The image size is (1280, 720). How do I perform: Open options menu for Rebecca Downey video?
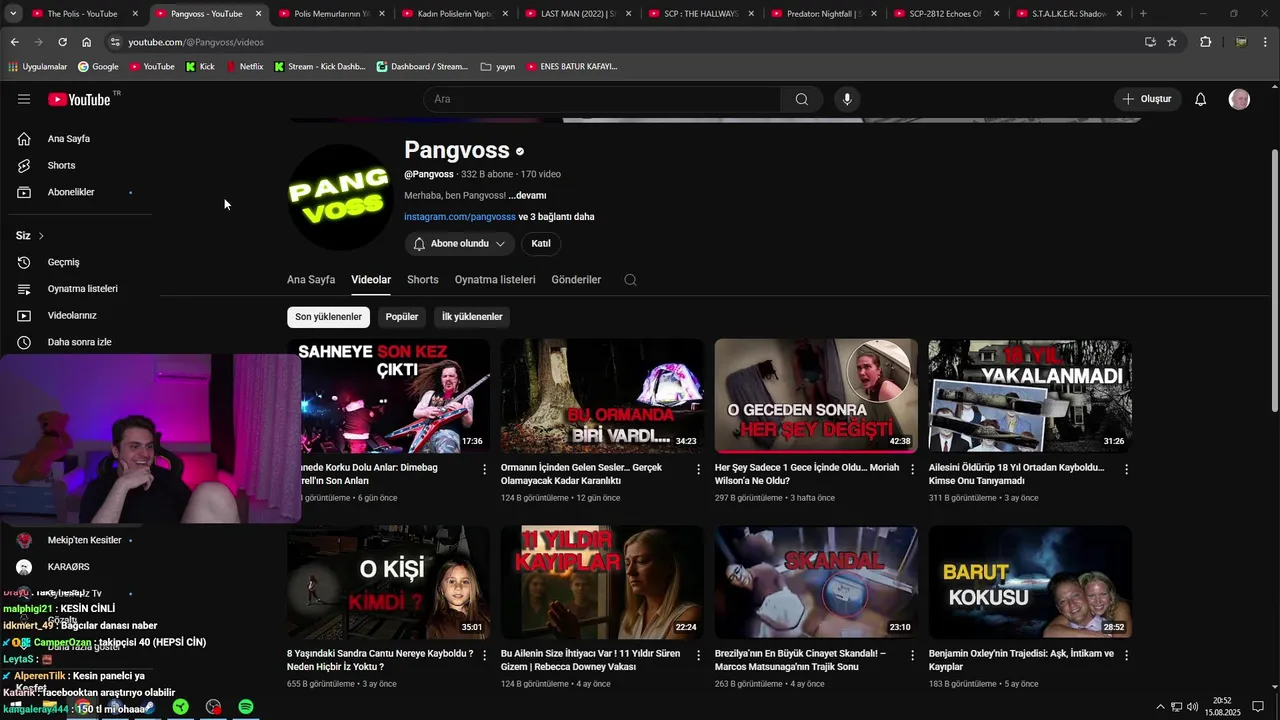point(699,655)
